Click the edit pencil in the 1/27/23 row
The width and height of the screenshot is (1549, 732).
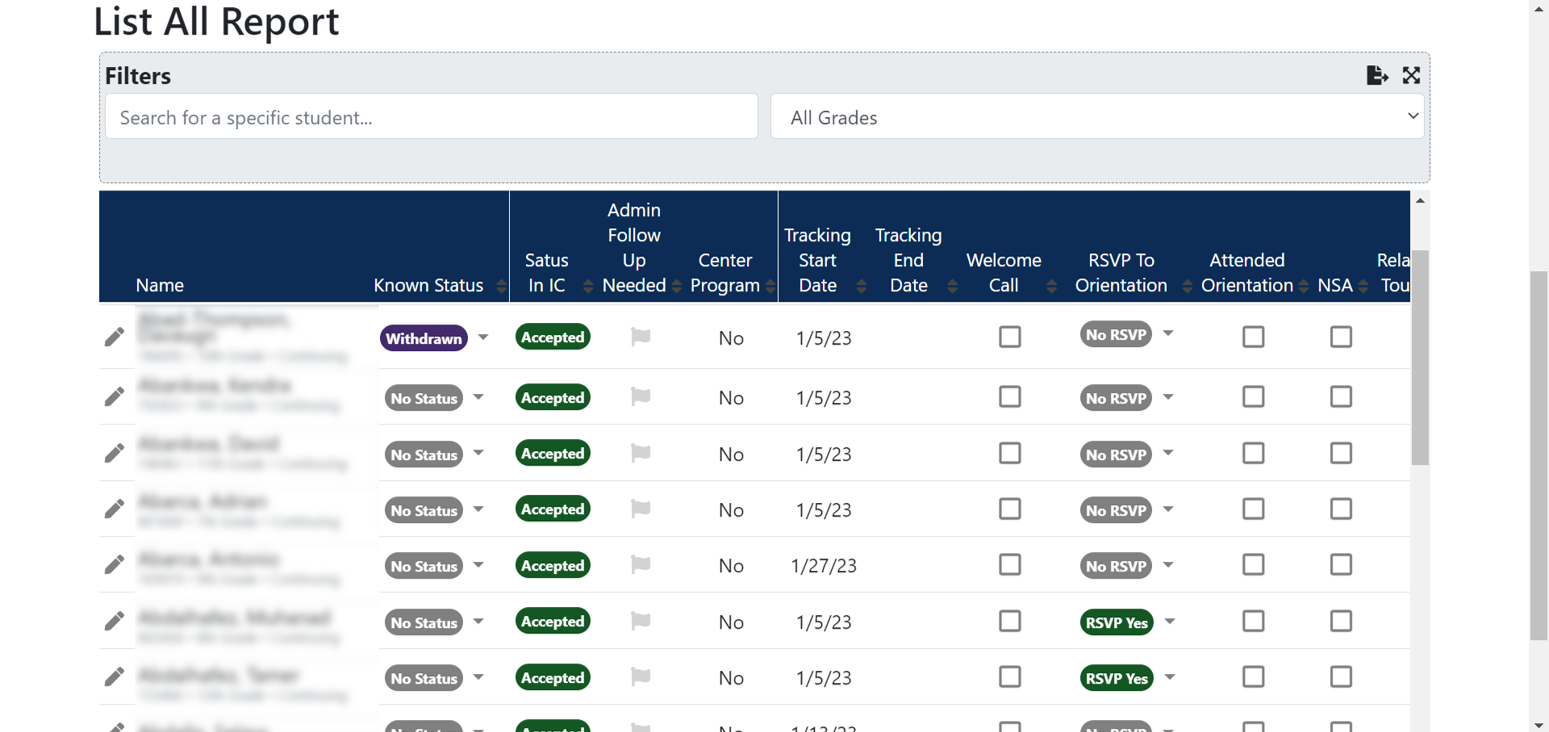115,565
